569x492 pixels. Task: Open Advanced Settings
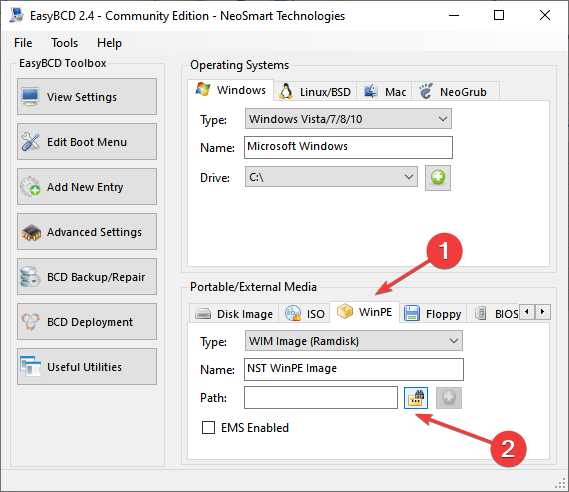pyautogui.click(x=87, y=231)
